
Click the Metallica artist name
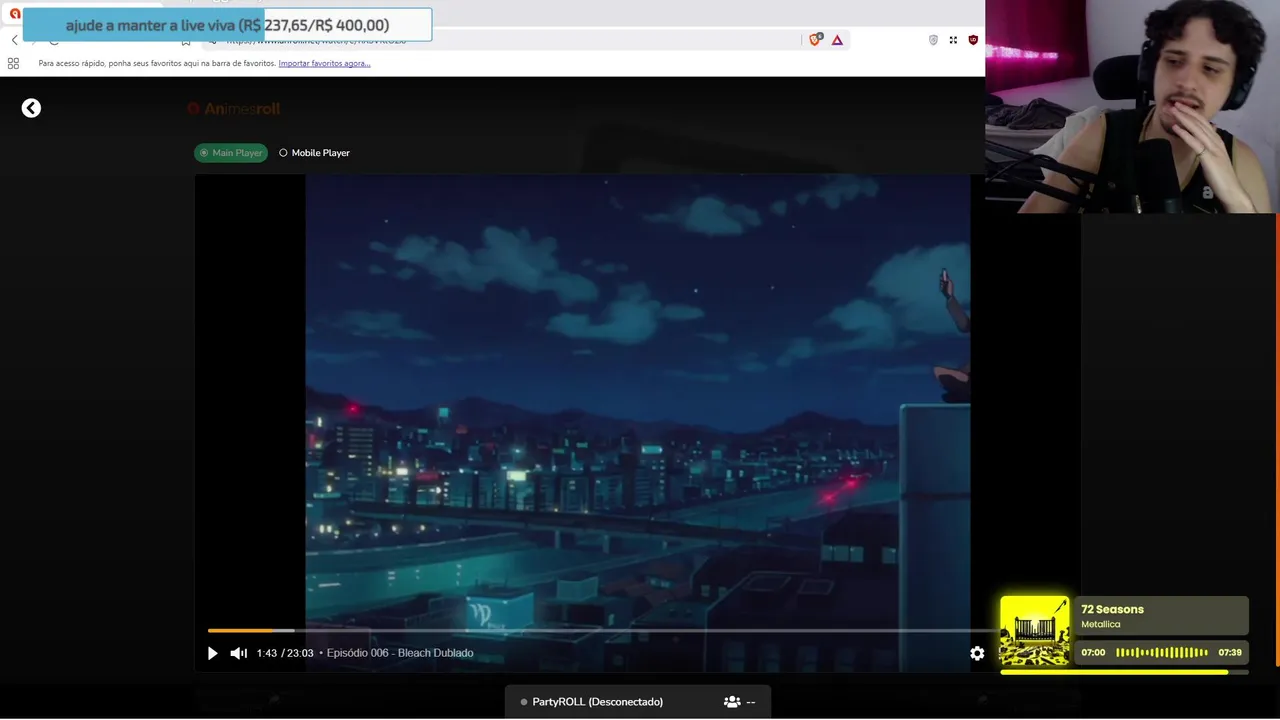[1100, 624]
